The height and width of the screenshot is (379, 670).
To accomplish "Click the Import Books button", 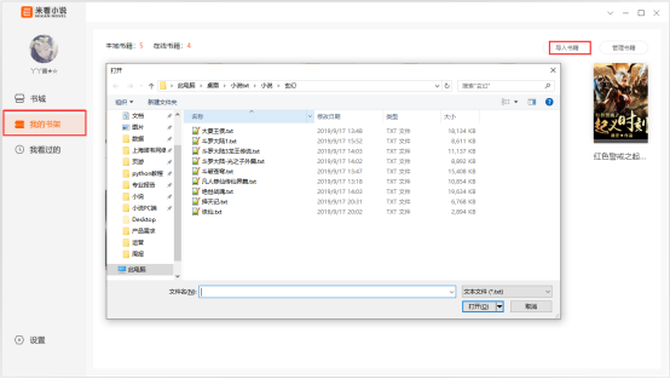I will [570, 48].
